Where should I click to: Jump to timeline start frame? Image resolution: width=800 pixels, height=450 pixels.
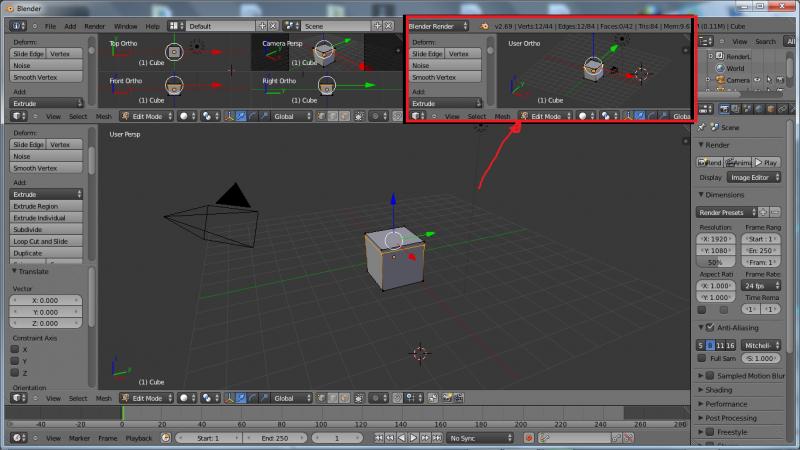pos(379,438)
